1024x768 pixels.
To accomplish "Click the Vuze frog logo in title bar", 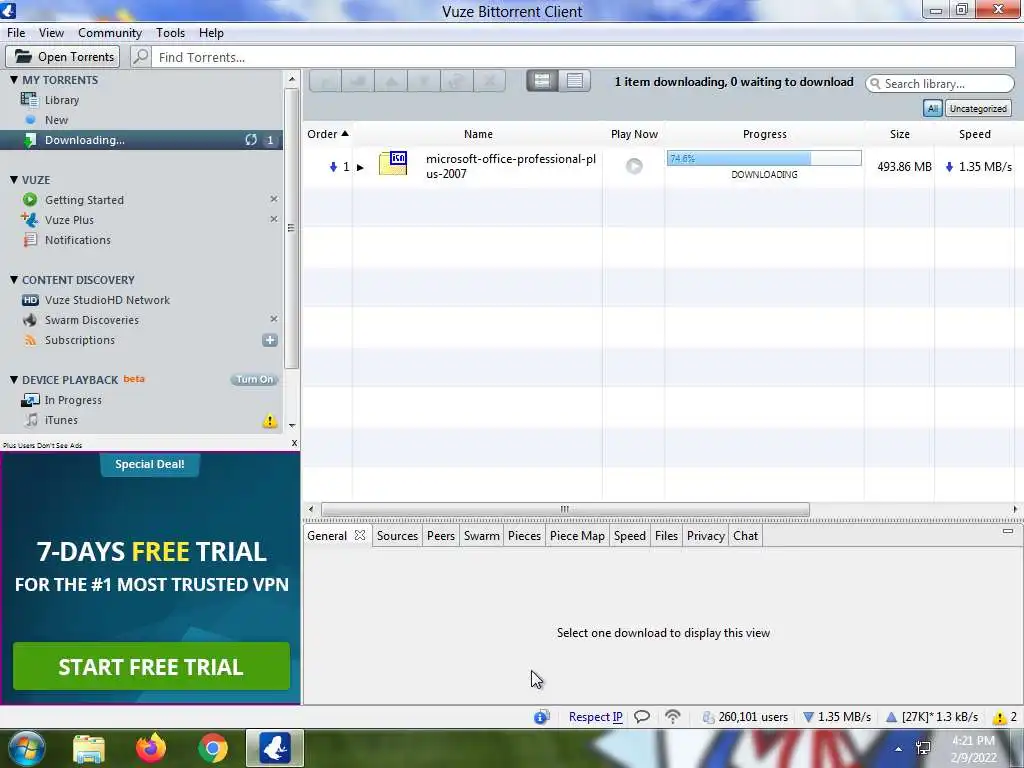I will coord(8,10).
